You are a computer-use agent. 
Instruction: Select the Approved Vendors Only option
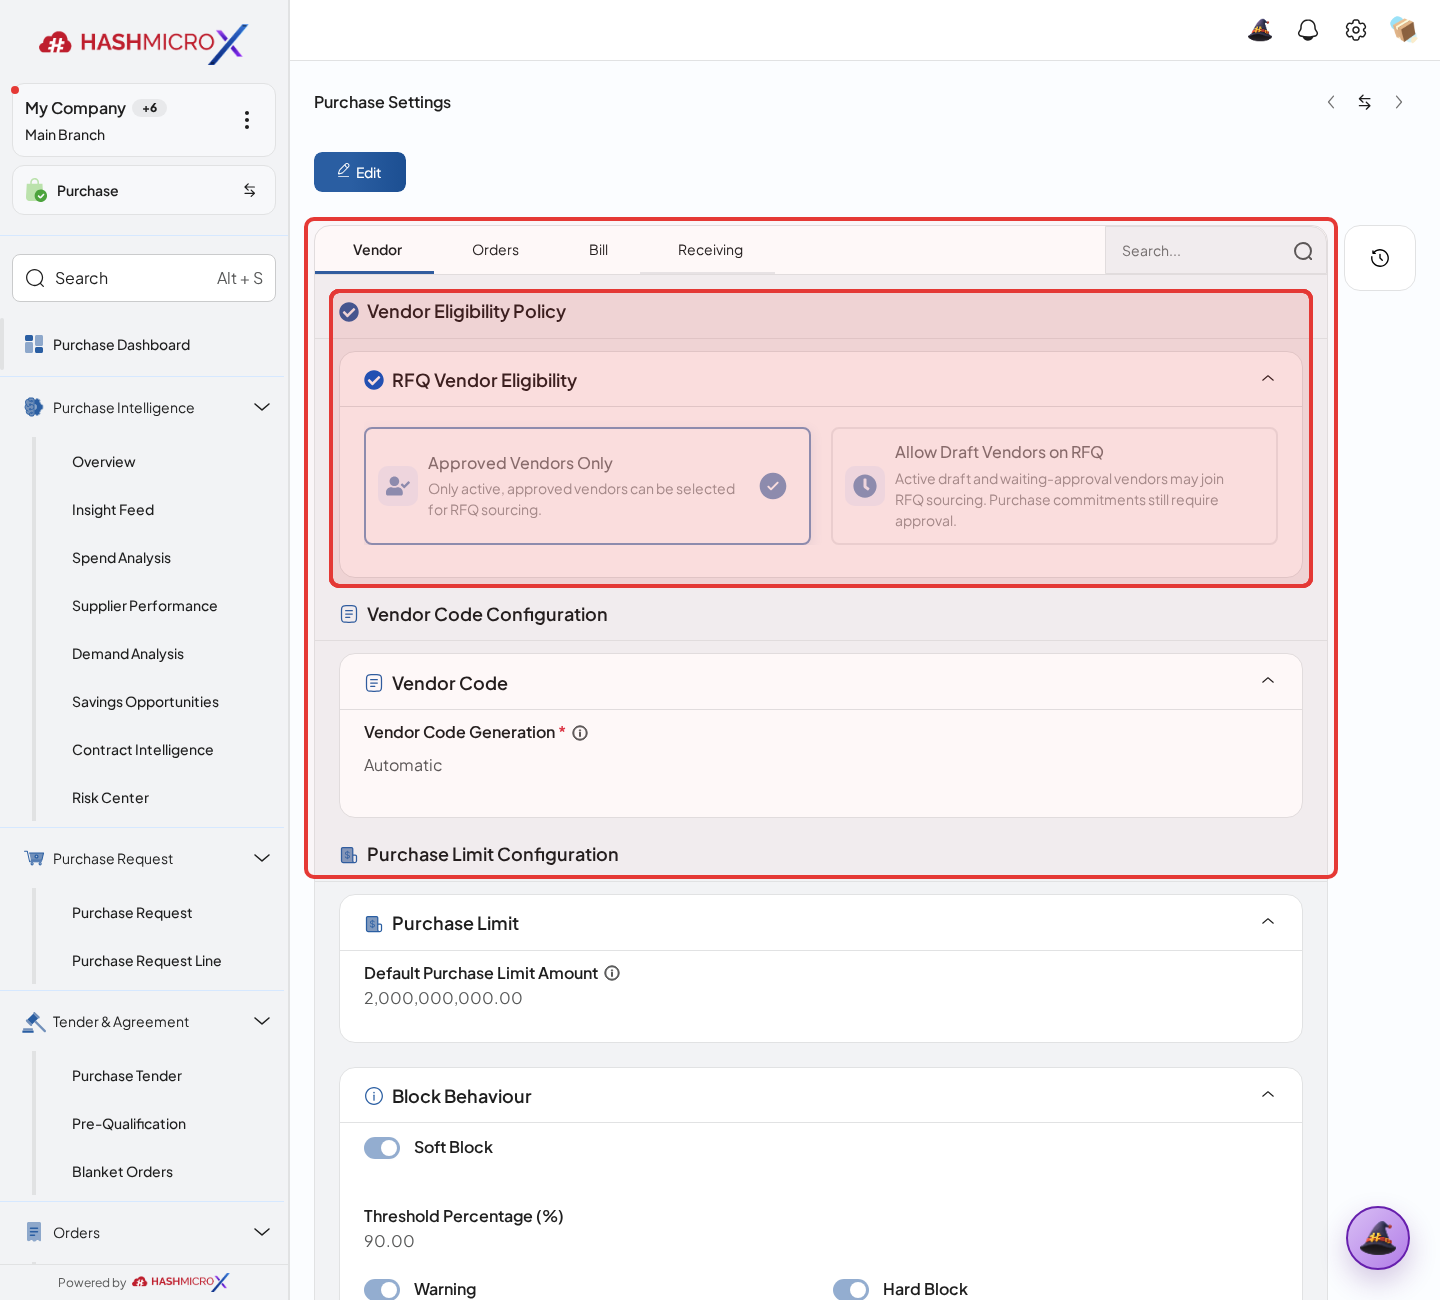[x=587, y=486]
